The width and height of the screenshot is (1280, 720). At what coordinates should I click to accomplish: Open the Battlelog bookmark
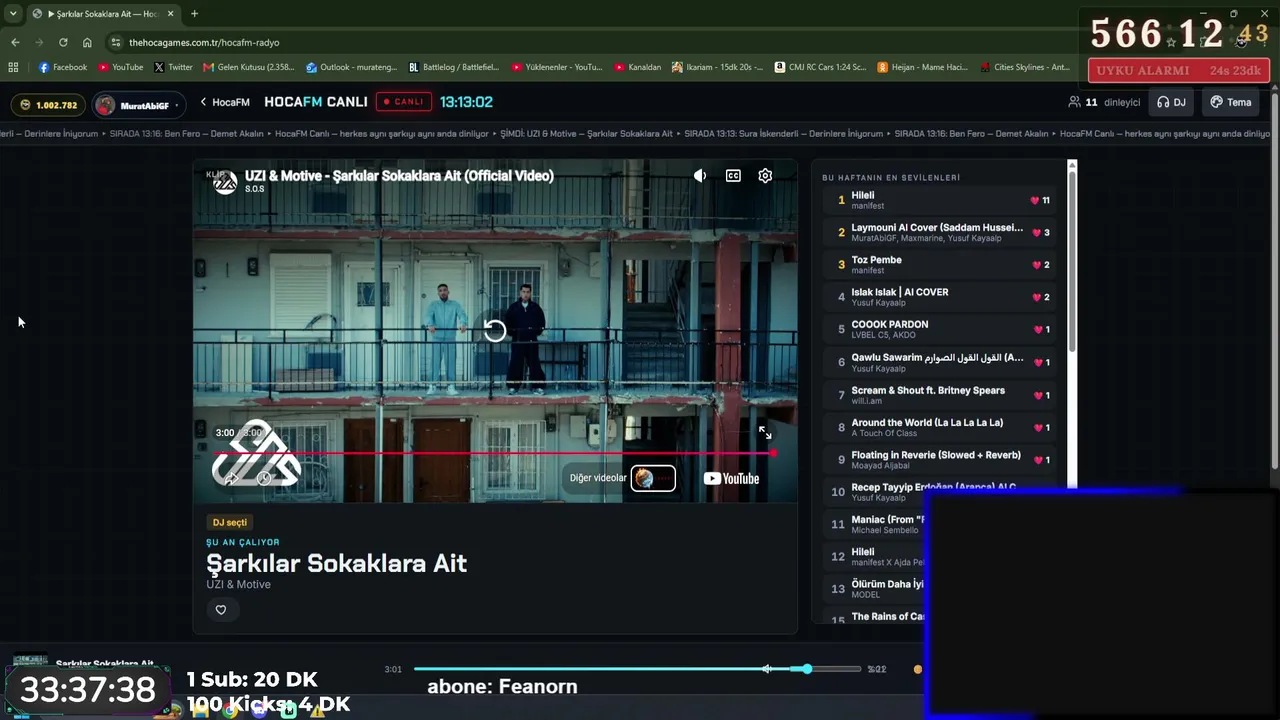[454, 68]
